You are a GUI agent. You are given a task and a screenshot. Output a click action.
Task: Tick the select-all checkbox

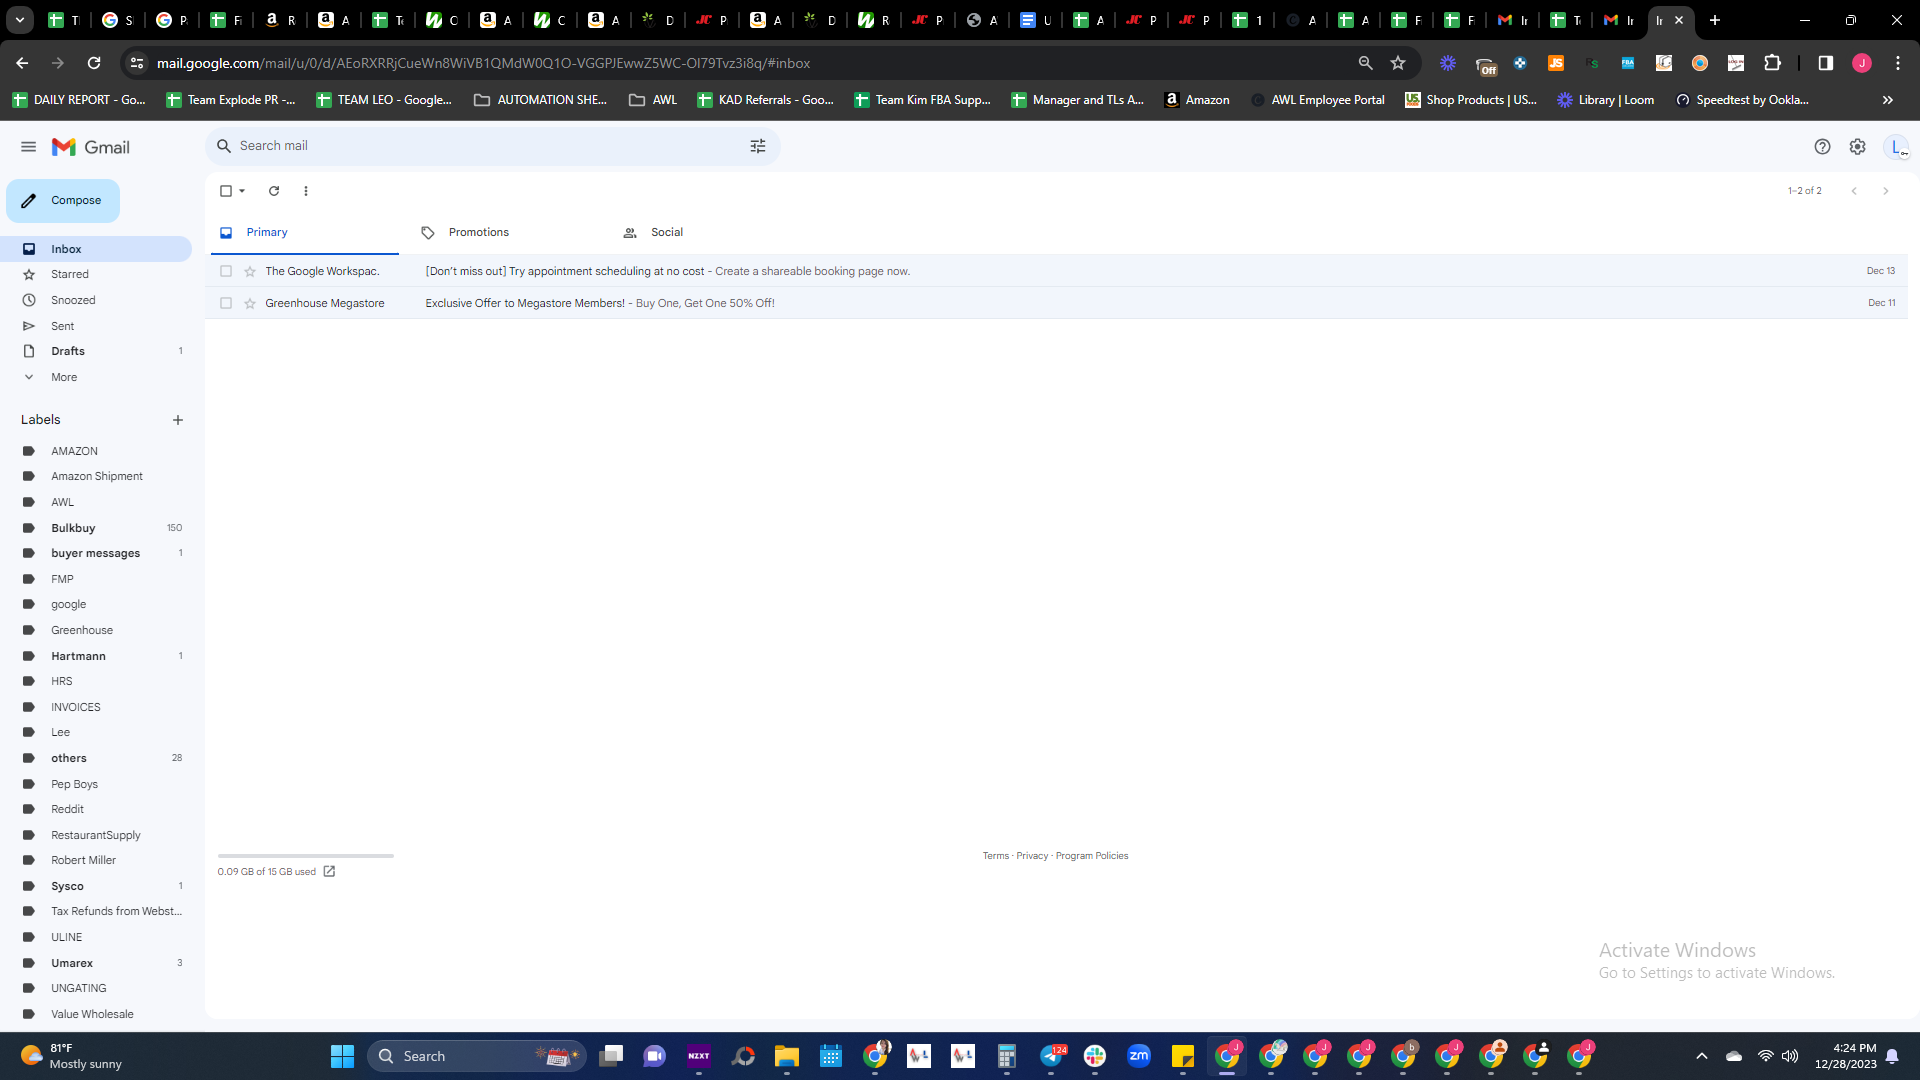tap(226, 191)
